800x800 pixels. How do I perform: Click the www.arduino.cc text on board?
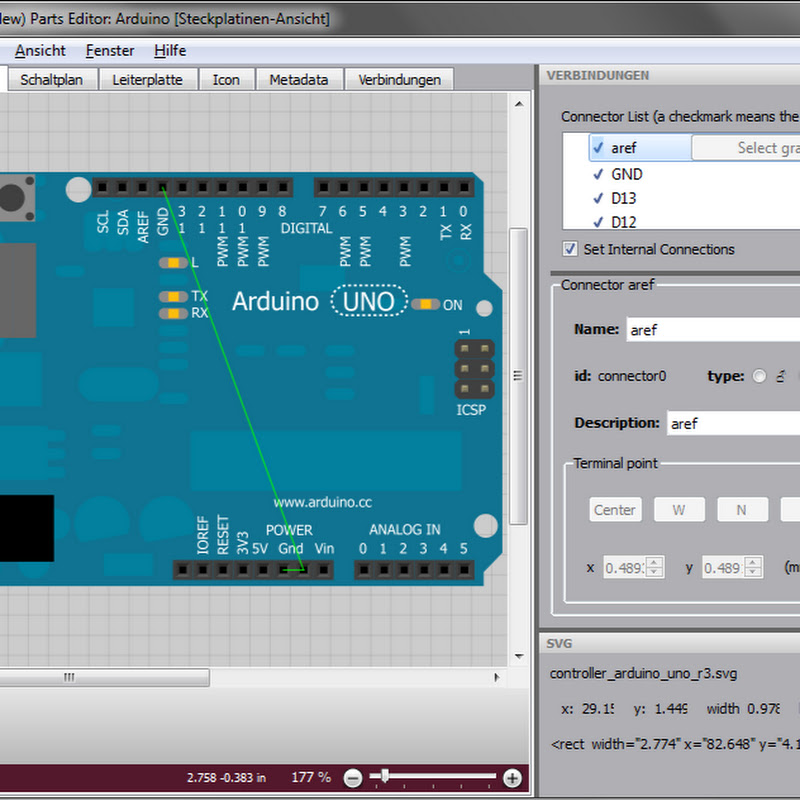322,503
